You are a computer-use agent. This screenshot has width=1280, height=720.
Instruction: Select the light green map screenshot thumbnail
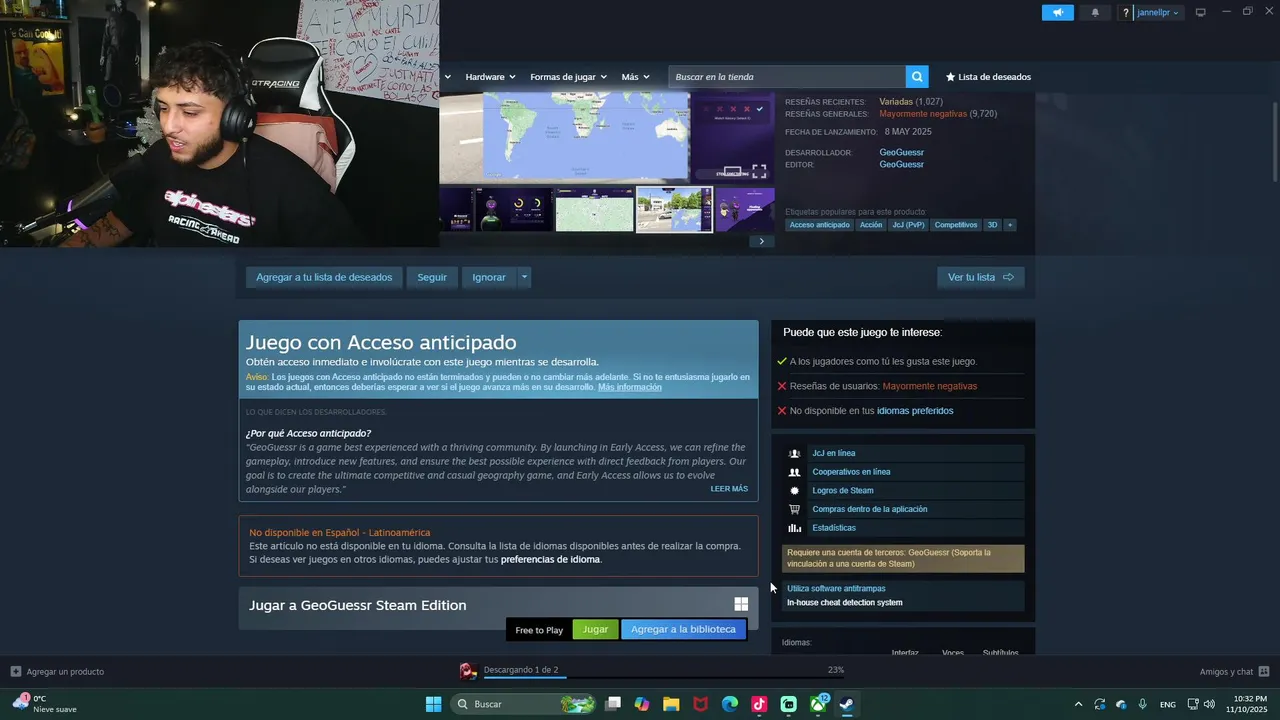click(594, 209)
